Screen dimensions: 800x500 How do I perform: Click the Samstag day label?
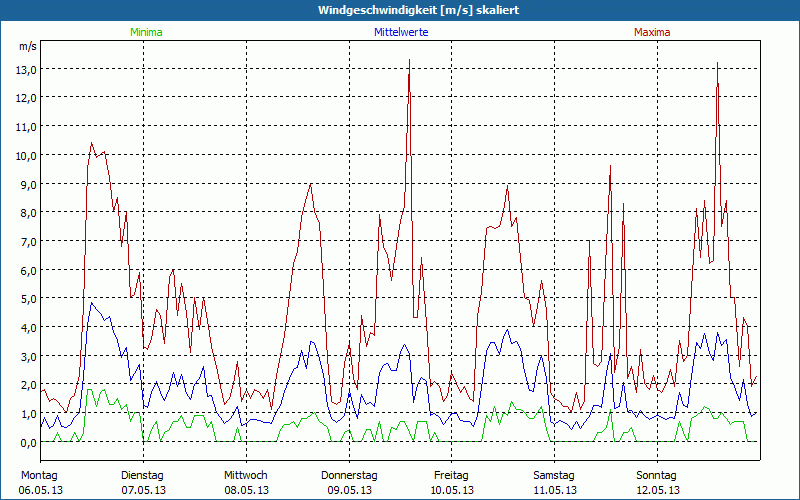coord(554,476)
